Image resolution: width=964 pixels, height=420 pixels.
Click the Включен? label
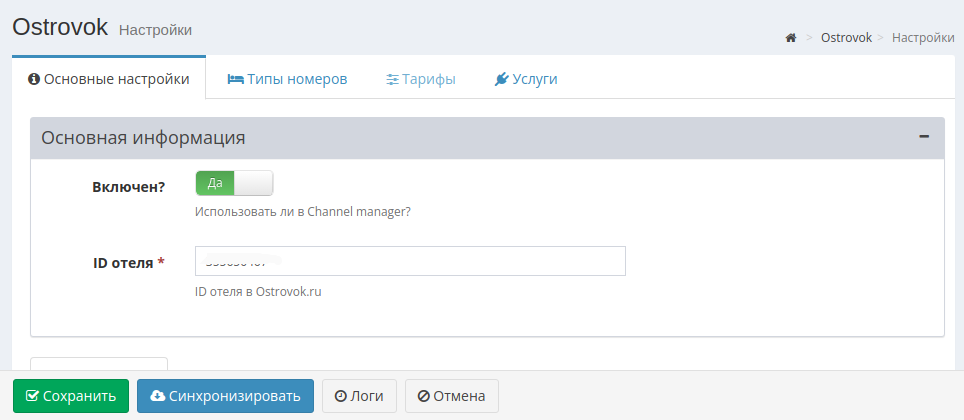128,187
